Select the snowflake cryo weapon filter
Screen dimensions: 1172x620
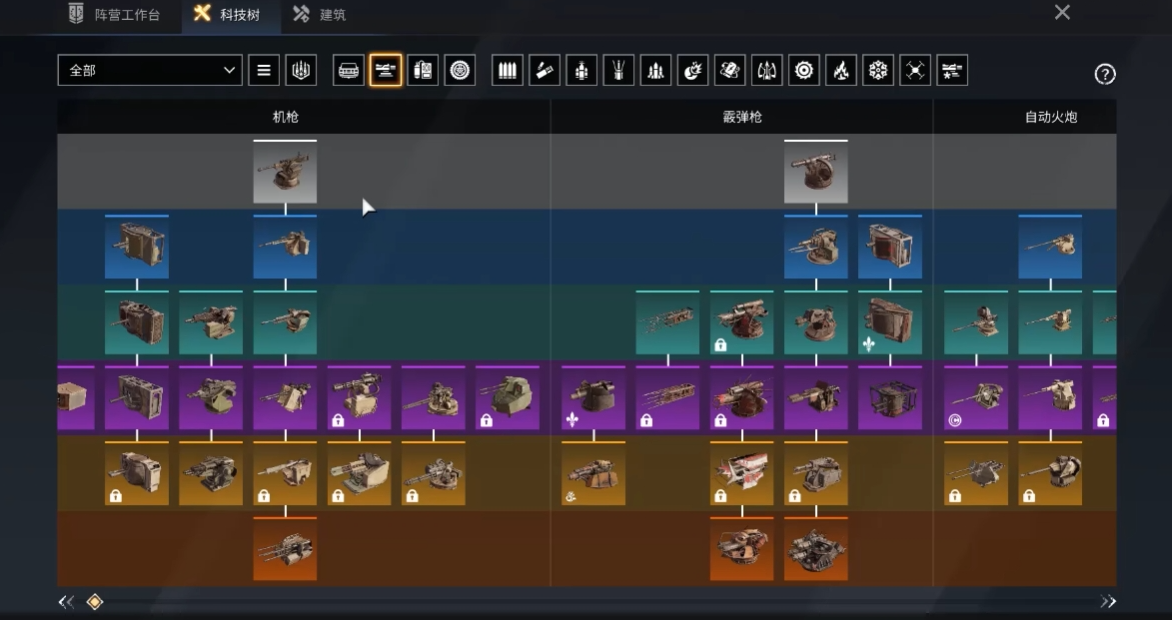click(878, 70)
